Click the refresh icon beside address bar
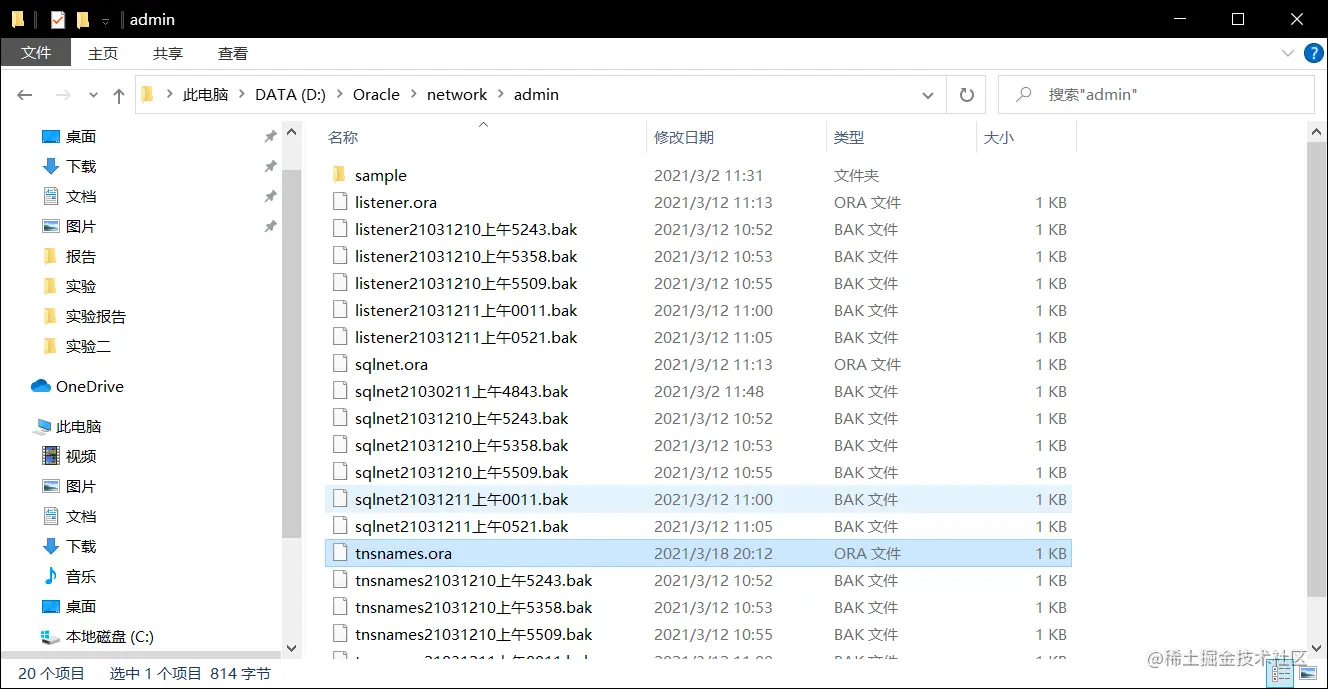 coord(966,94)
